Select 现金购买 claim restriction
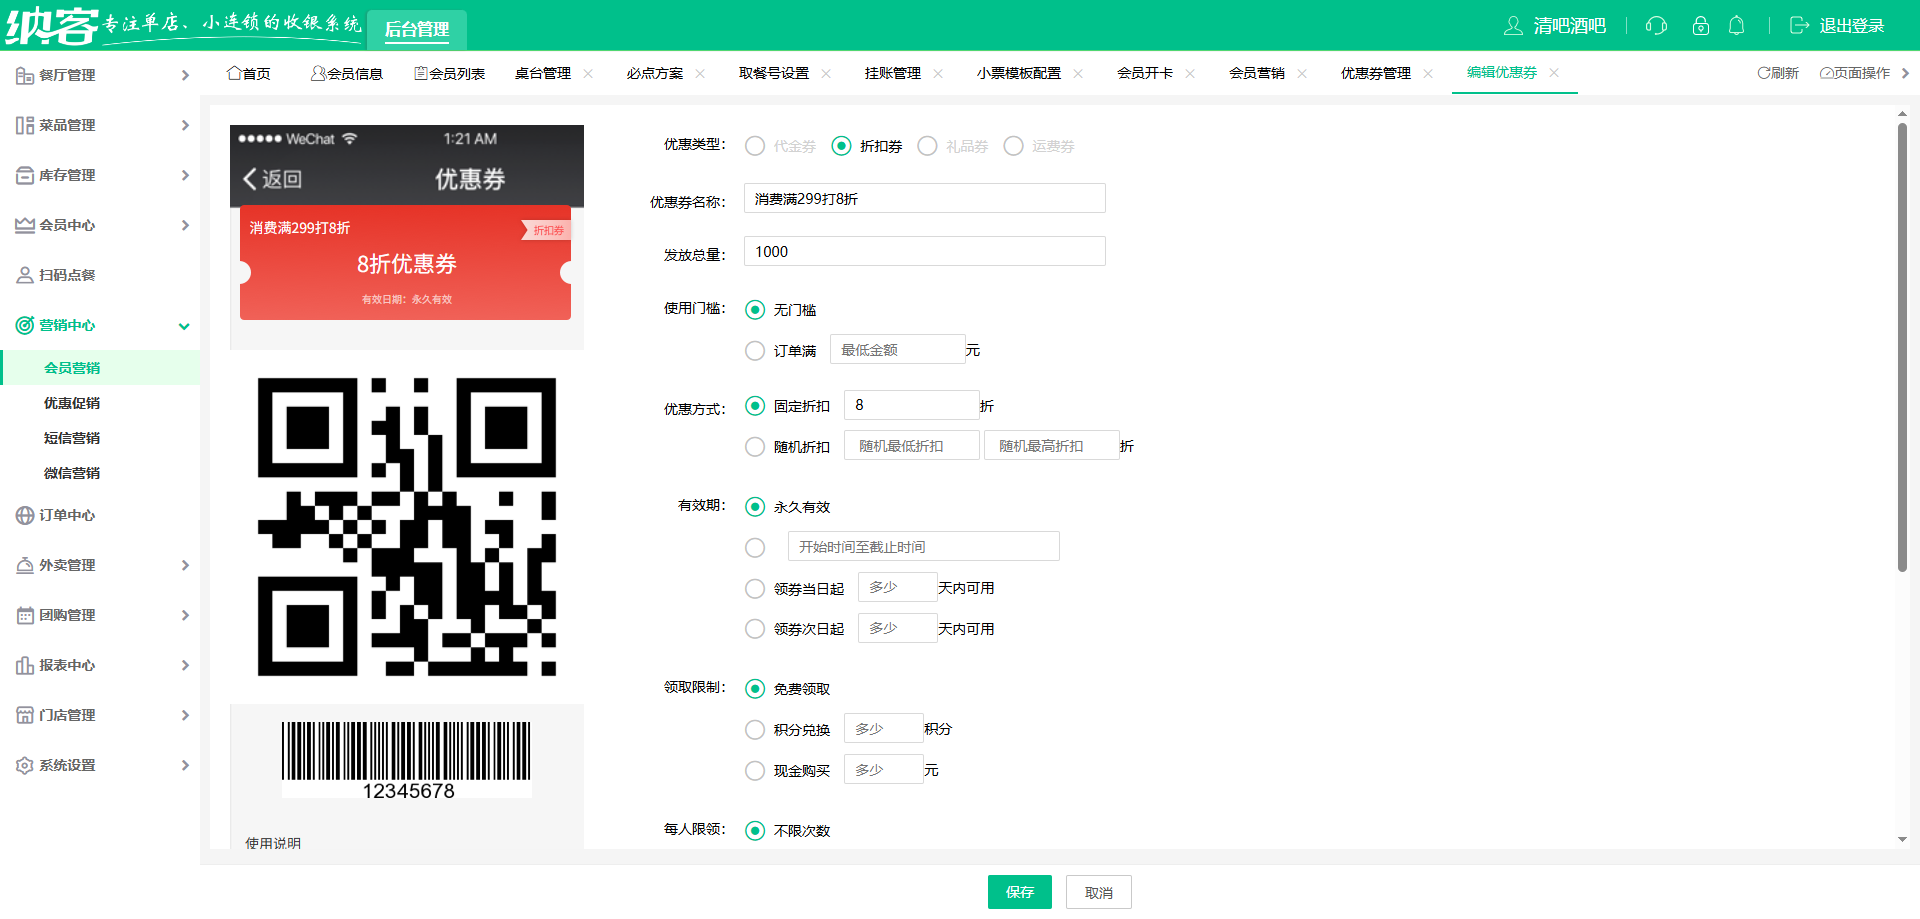The width and height of the screenshot is (1920, 919). (x=755, y=771)
